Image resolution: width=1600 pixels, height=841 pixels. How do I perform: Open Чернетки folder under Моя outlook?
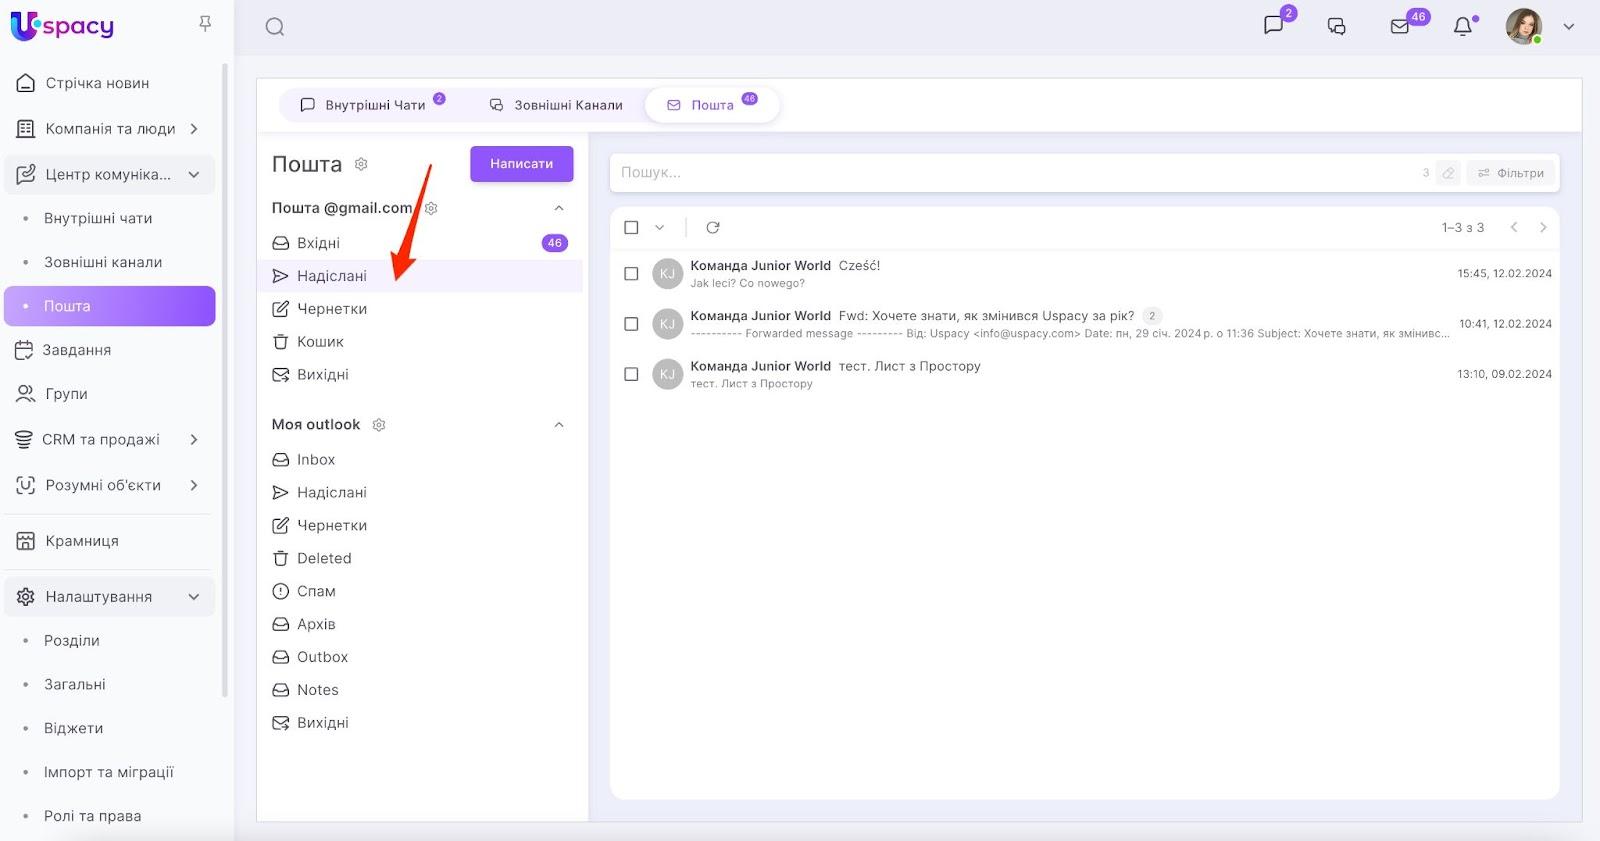pos(420,526)
